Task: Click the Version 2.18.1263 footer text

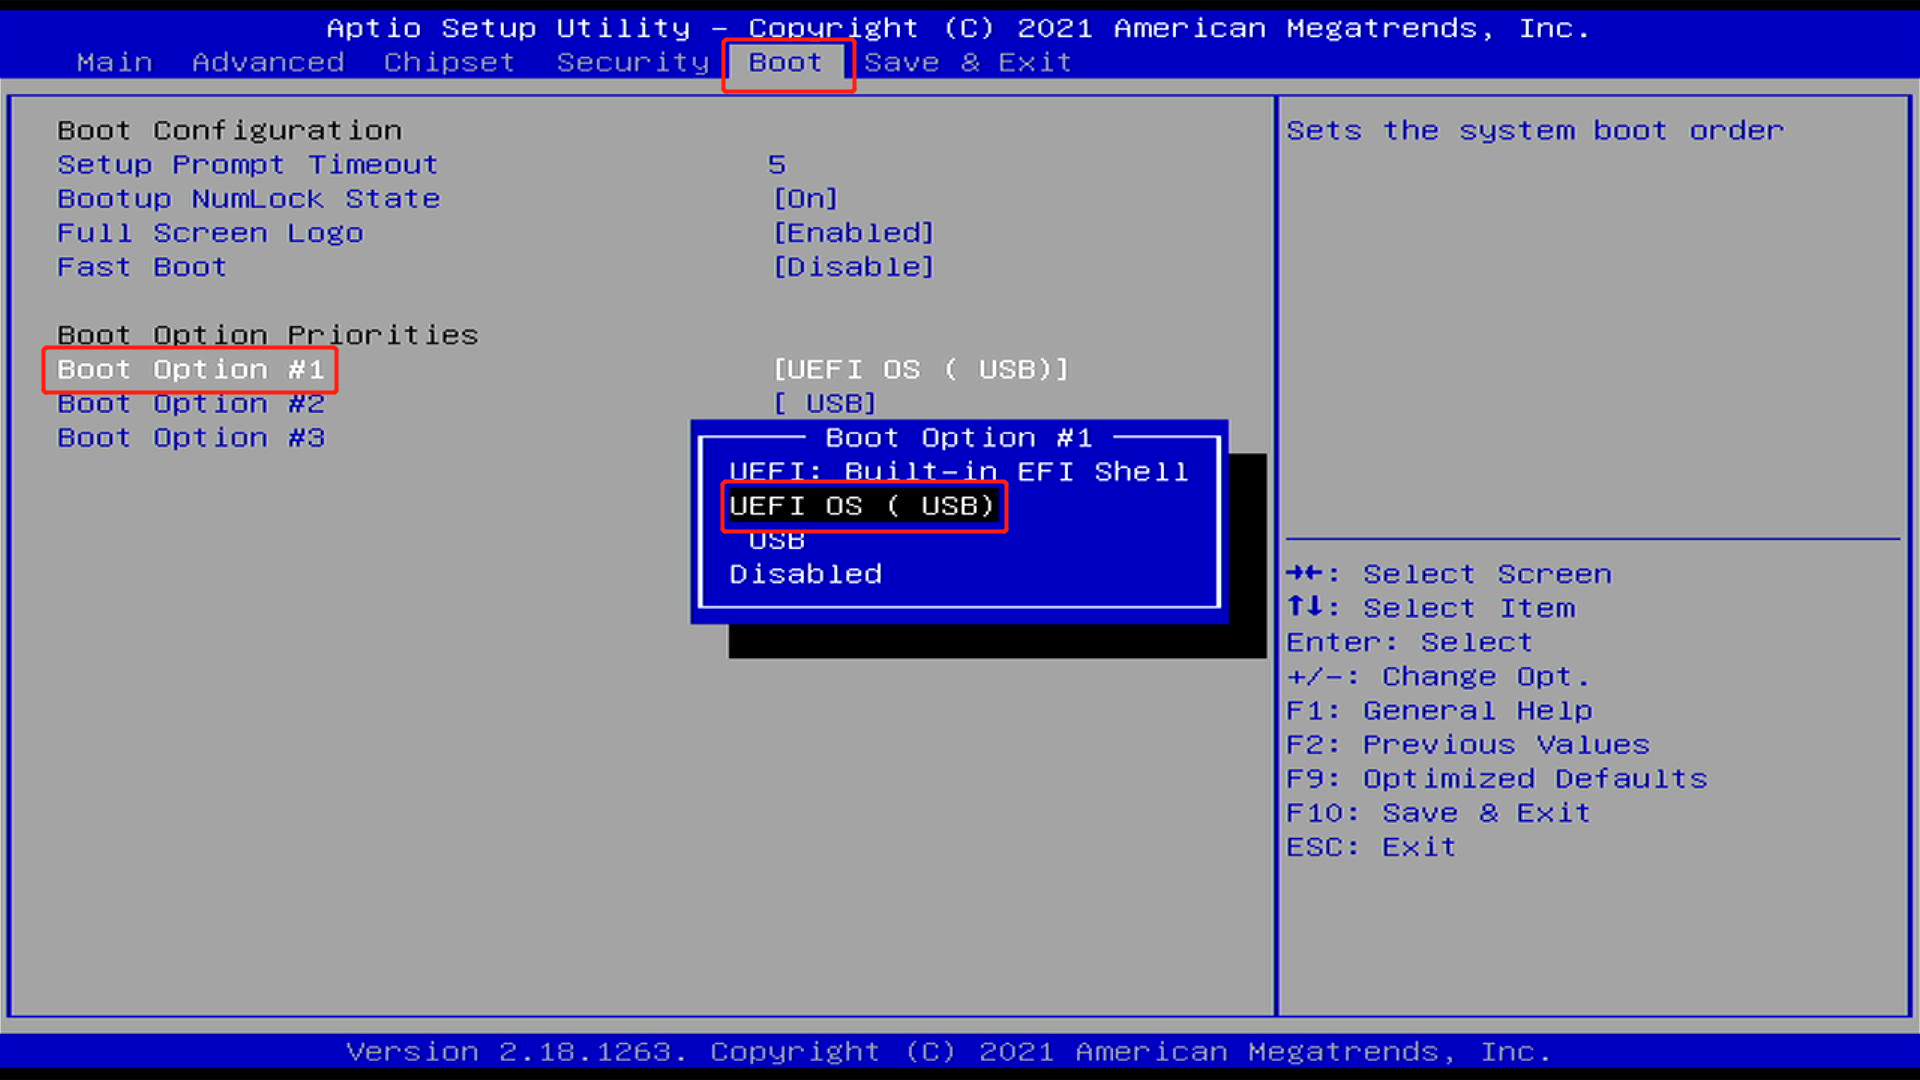Action: 948,1052
